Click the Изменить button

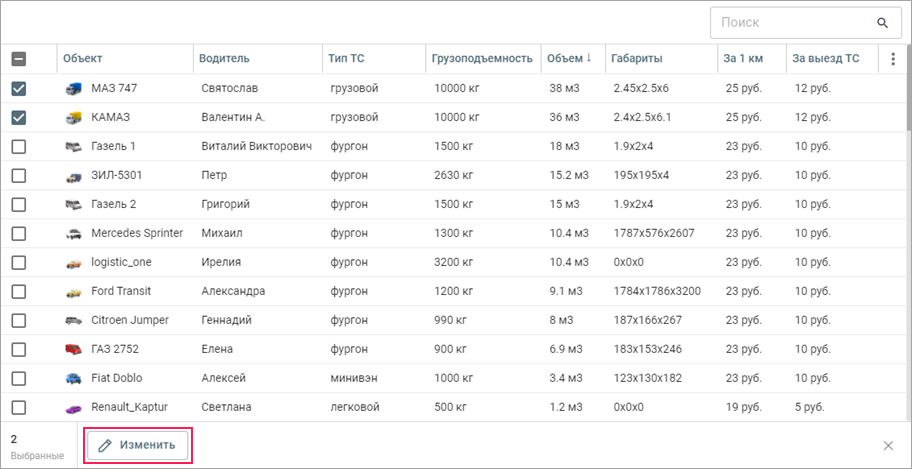(138, 446)
